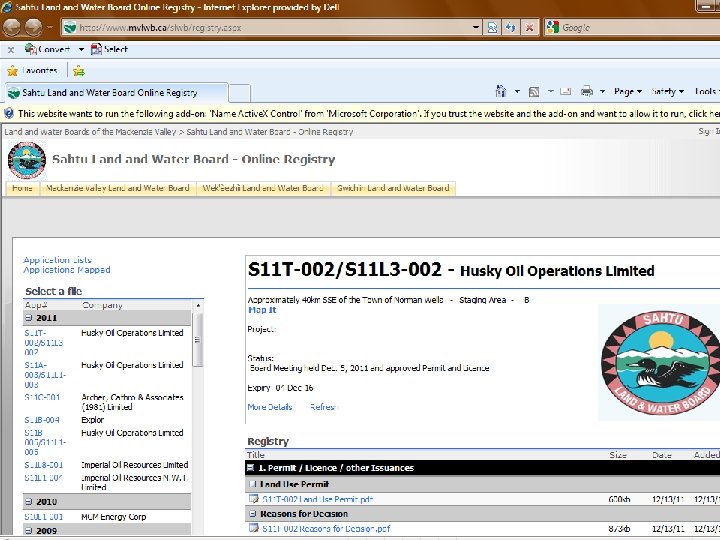This screenshot has height=540, width=720.
Task: Click the Compatibility View icon by address bar
Action: tap(492, 28)
